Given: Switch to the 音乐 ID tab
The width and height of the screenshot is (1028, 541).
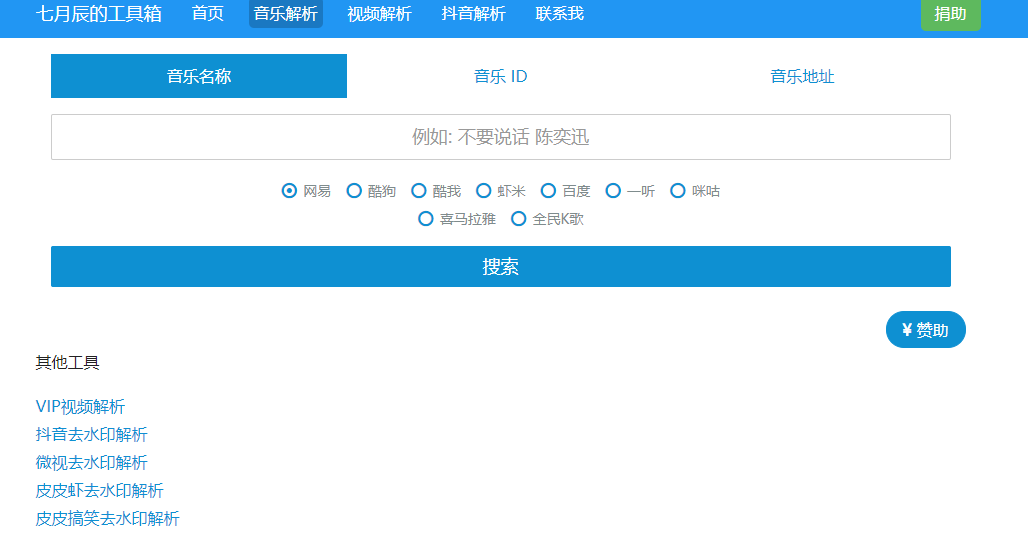Looking at the screenshot, I should [500, 76].
